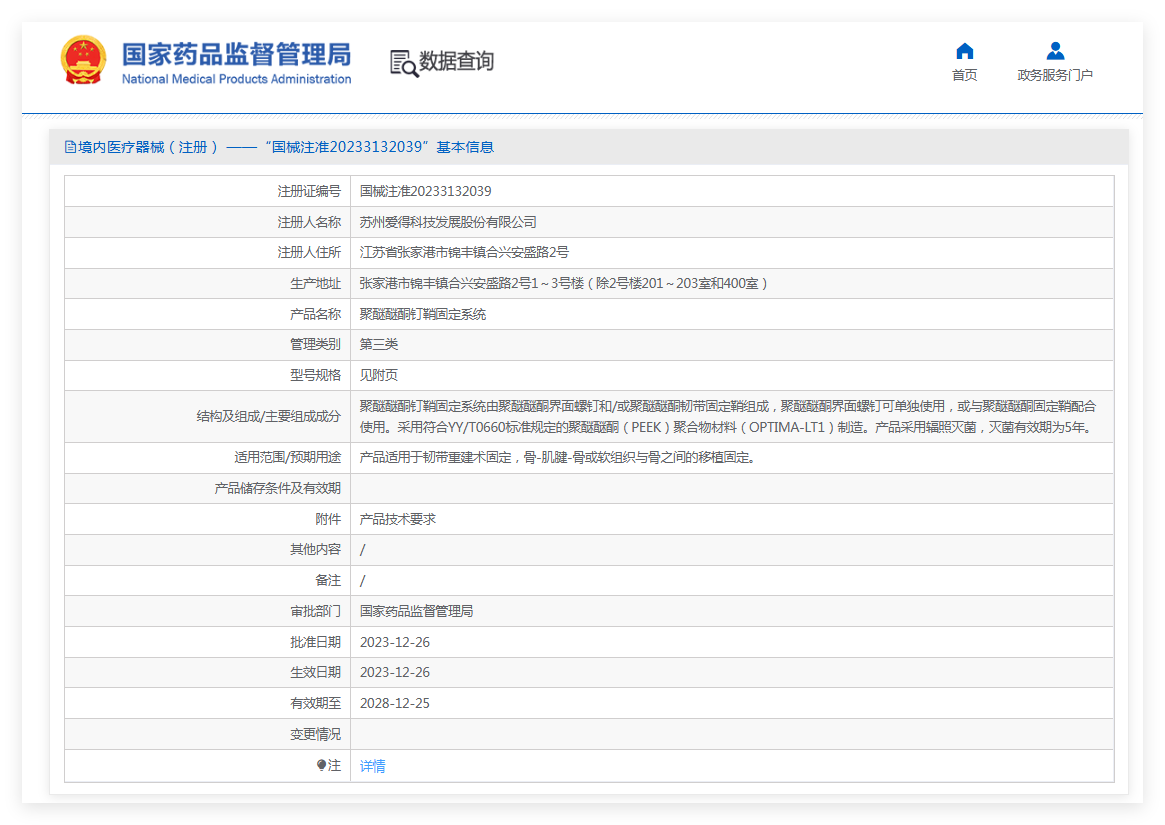Click the document icon before 境内医疗器械

(x=70, y=147)
